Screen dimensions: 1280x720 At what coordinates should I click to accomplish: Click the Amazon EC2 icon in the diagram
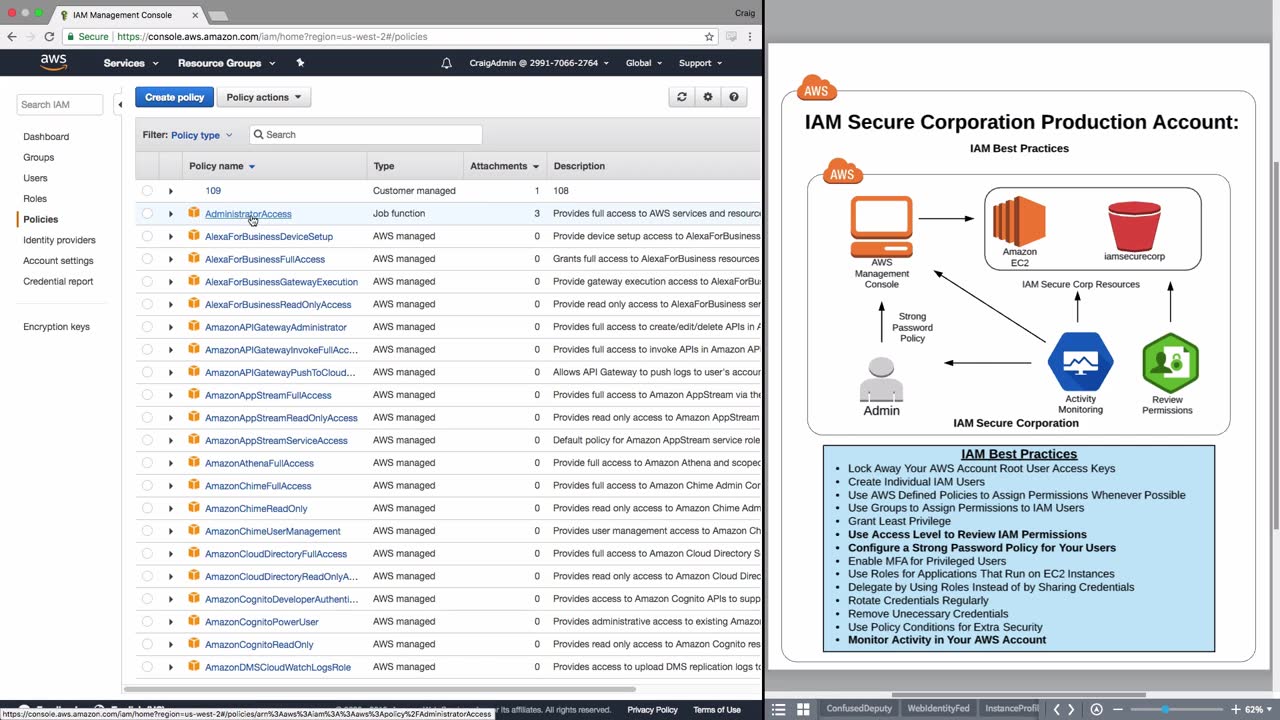pos(1019,221)
